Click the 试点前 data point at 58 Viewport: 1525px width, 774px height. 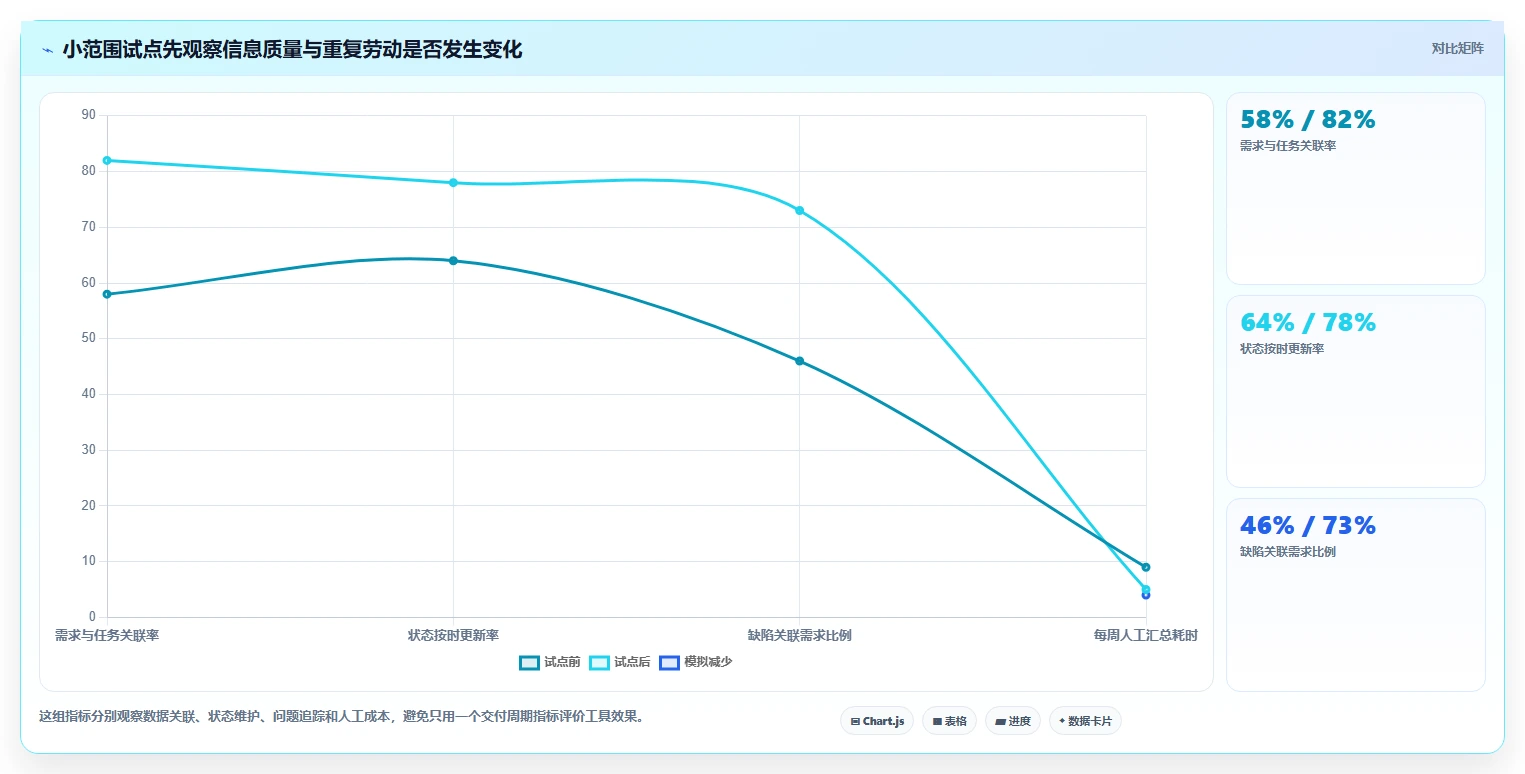tap(107, 294)
